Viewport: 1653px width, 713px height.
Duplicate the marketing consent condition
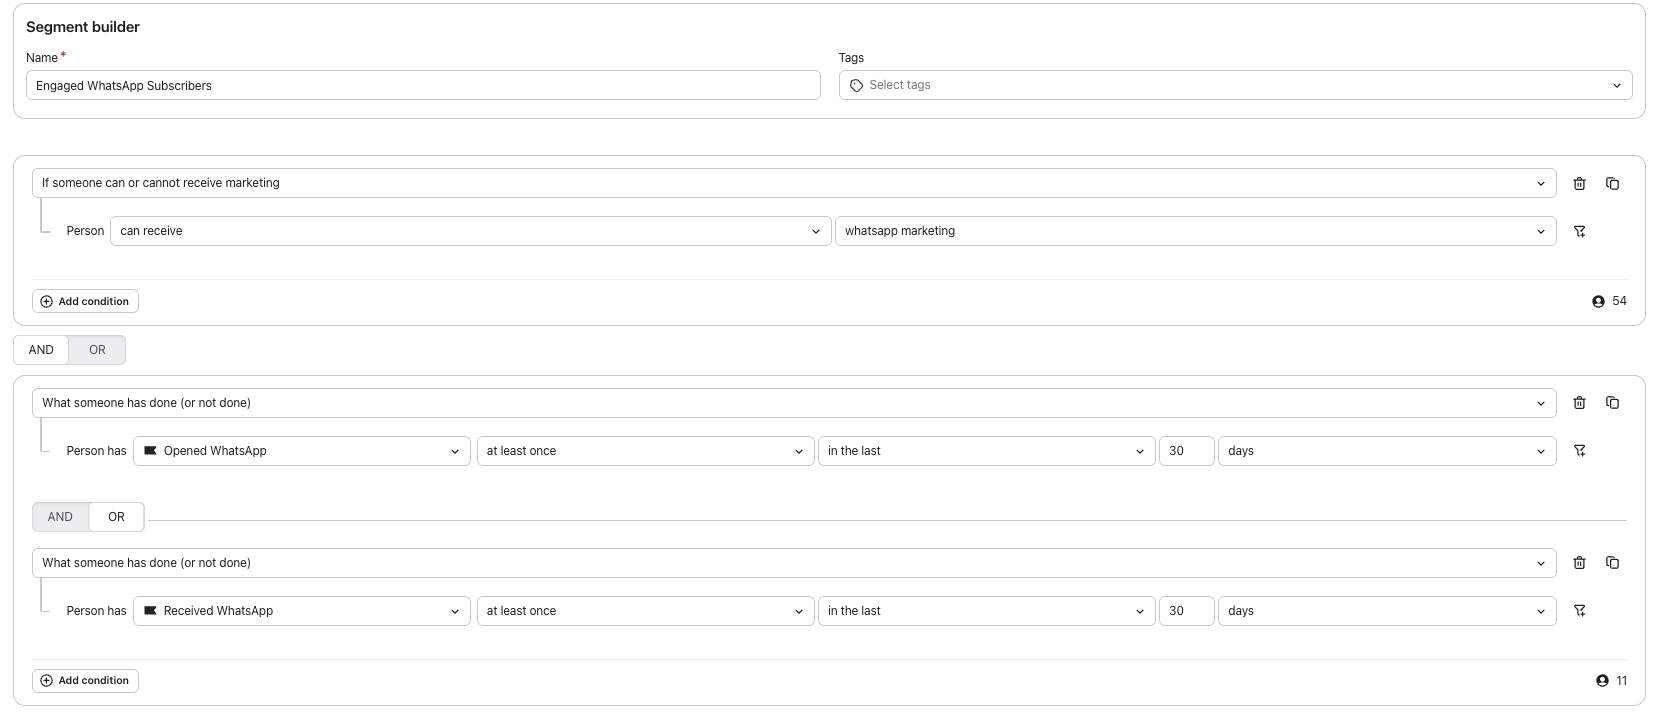[x=1612, y=183]
